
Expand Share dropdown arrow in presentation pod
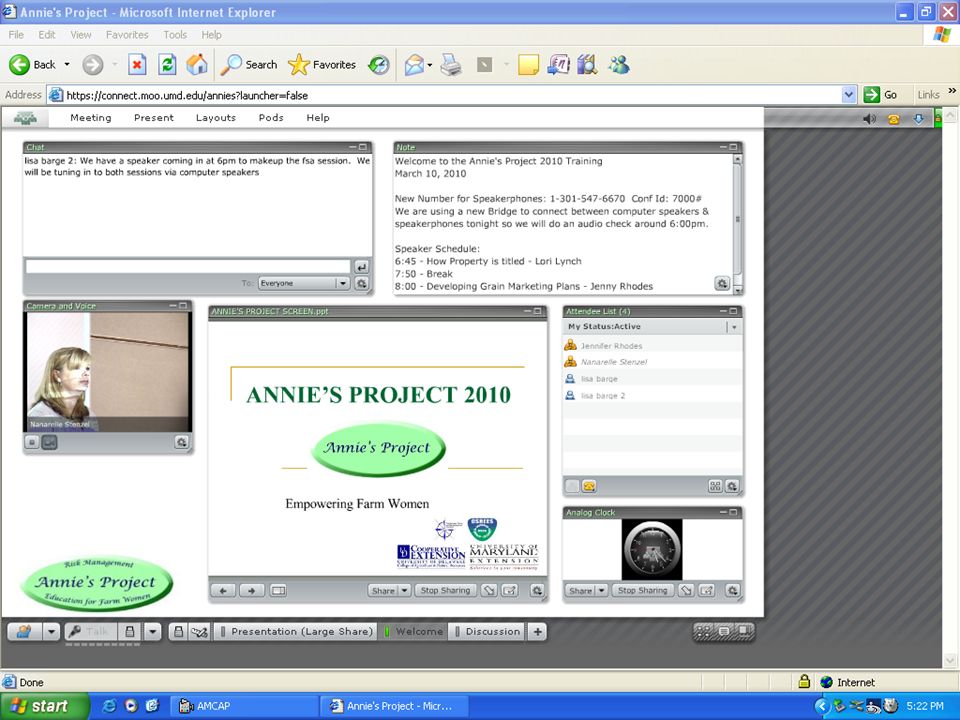point(404,591)
